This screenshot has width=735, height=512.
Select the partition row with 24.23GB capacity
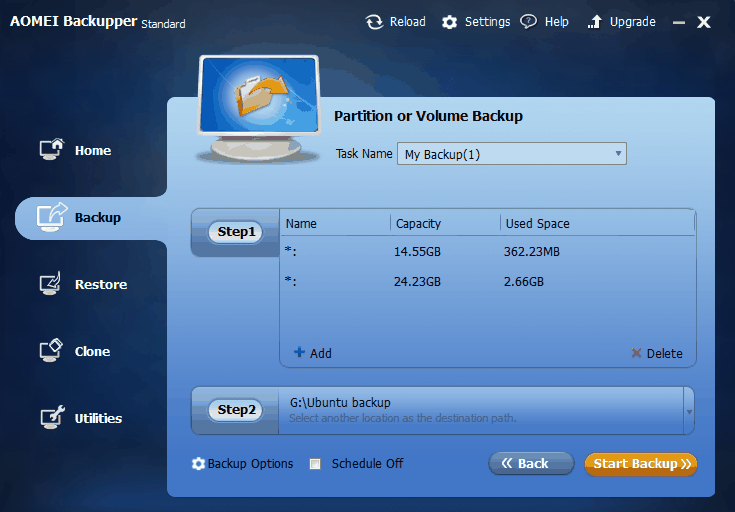[x=488, y=281]
